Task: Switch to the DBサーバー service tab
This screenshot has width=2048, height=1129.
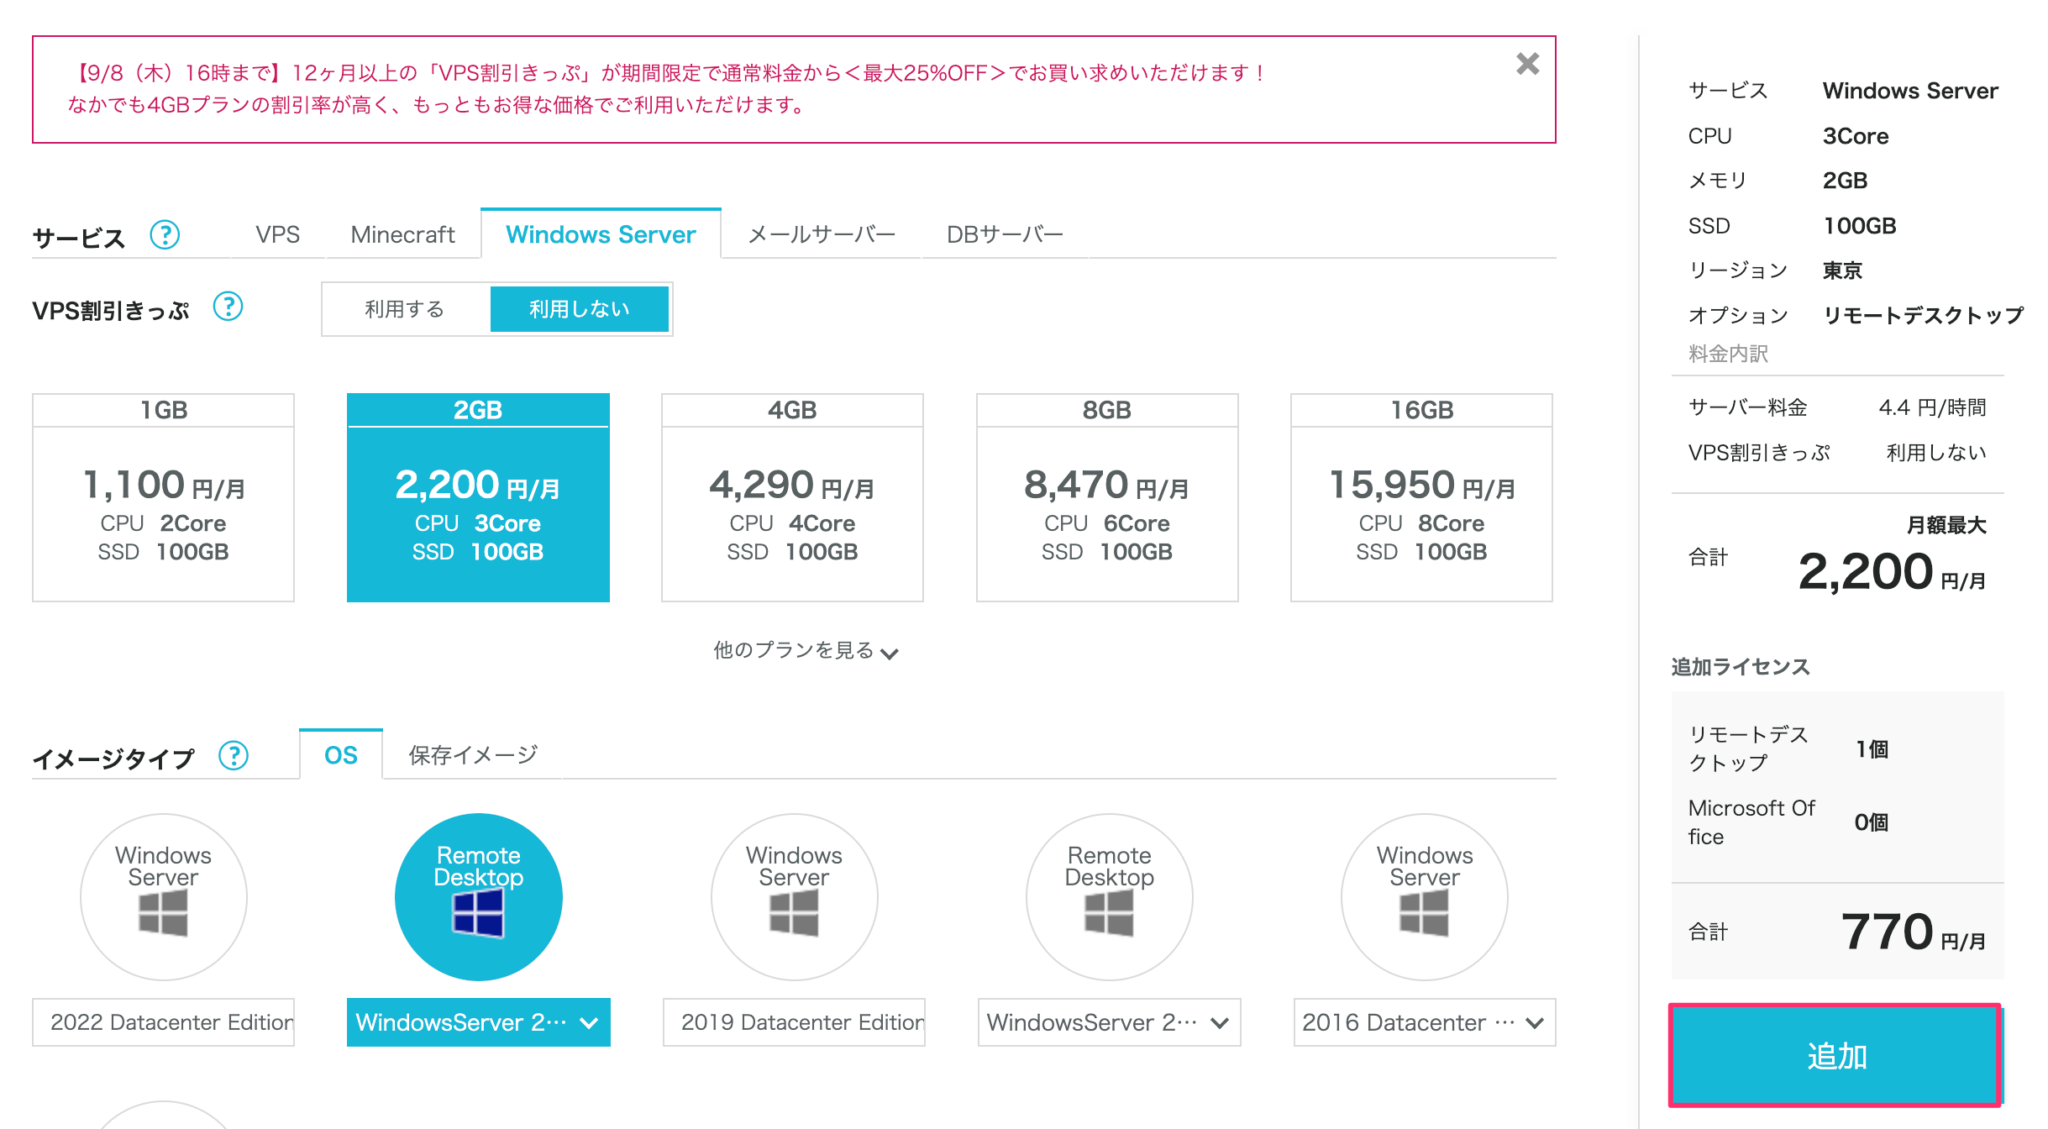Action: click(x=1004, y=234)
